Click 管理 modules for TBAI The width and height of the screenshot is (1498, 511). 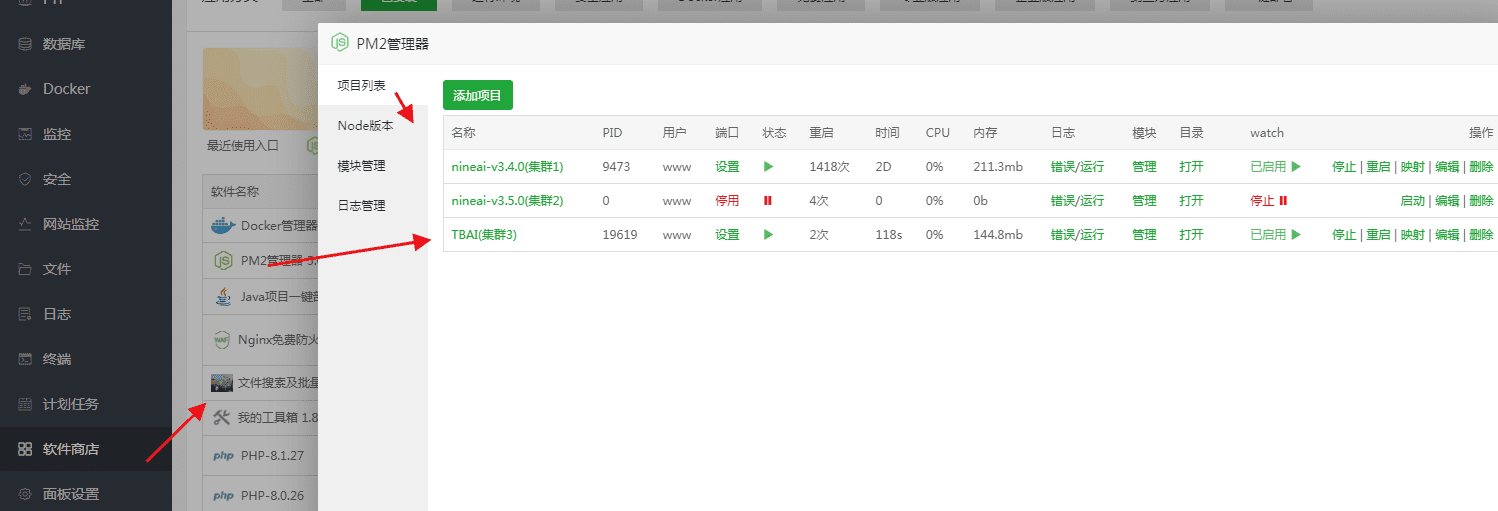pos(1144,235)
